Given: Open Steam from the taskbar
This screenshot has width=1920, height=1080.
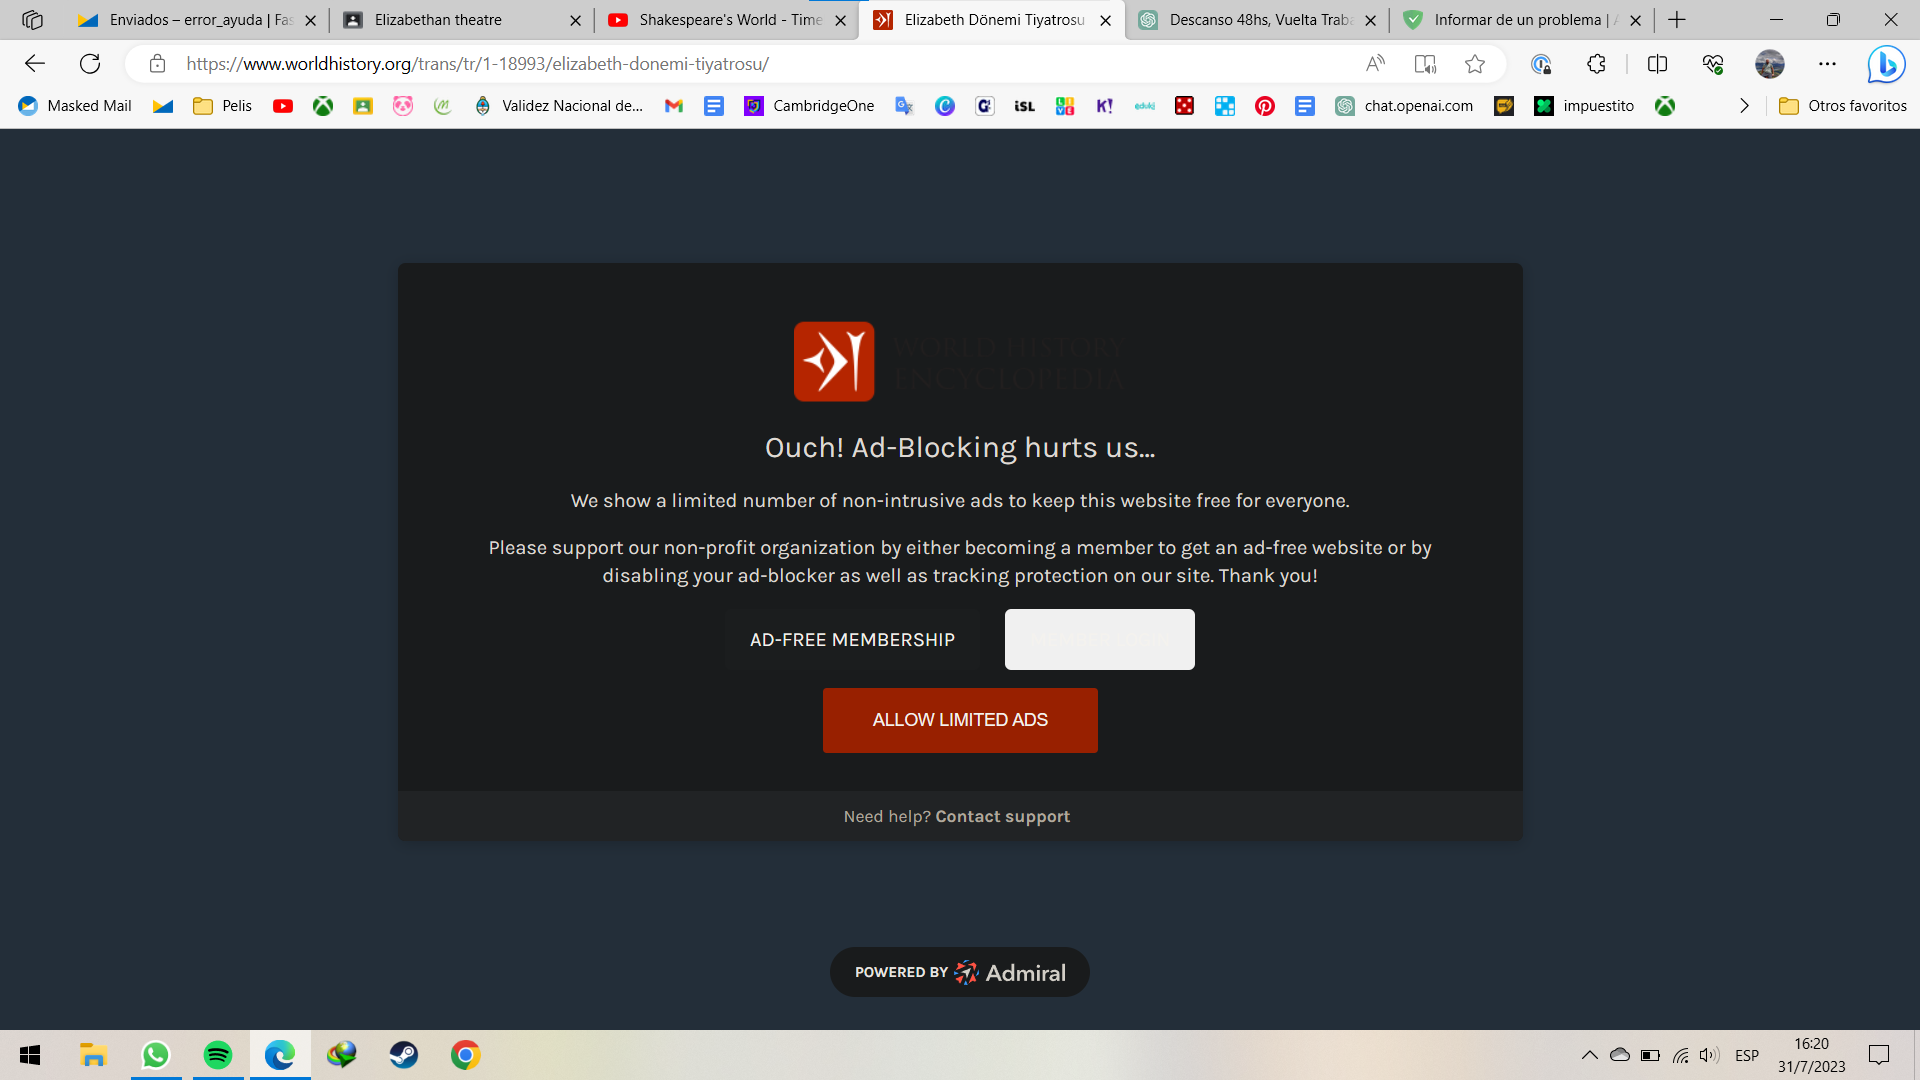Looking at the screenshot, I should [404, 1055].
